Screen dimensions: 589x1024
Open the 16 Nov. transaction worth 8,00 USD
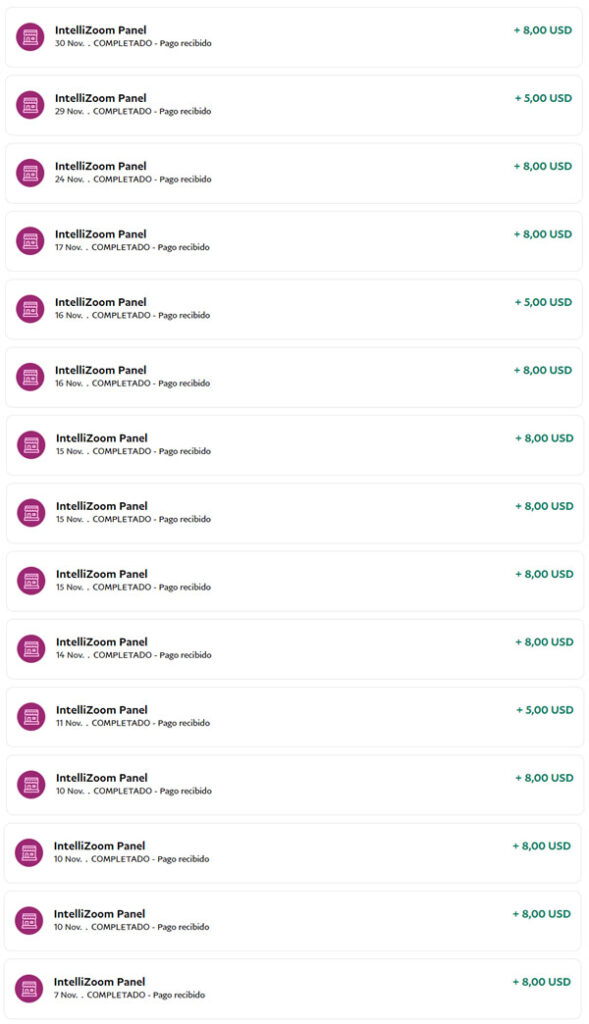(294, 377)
